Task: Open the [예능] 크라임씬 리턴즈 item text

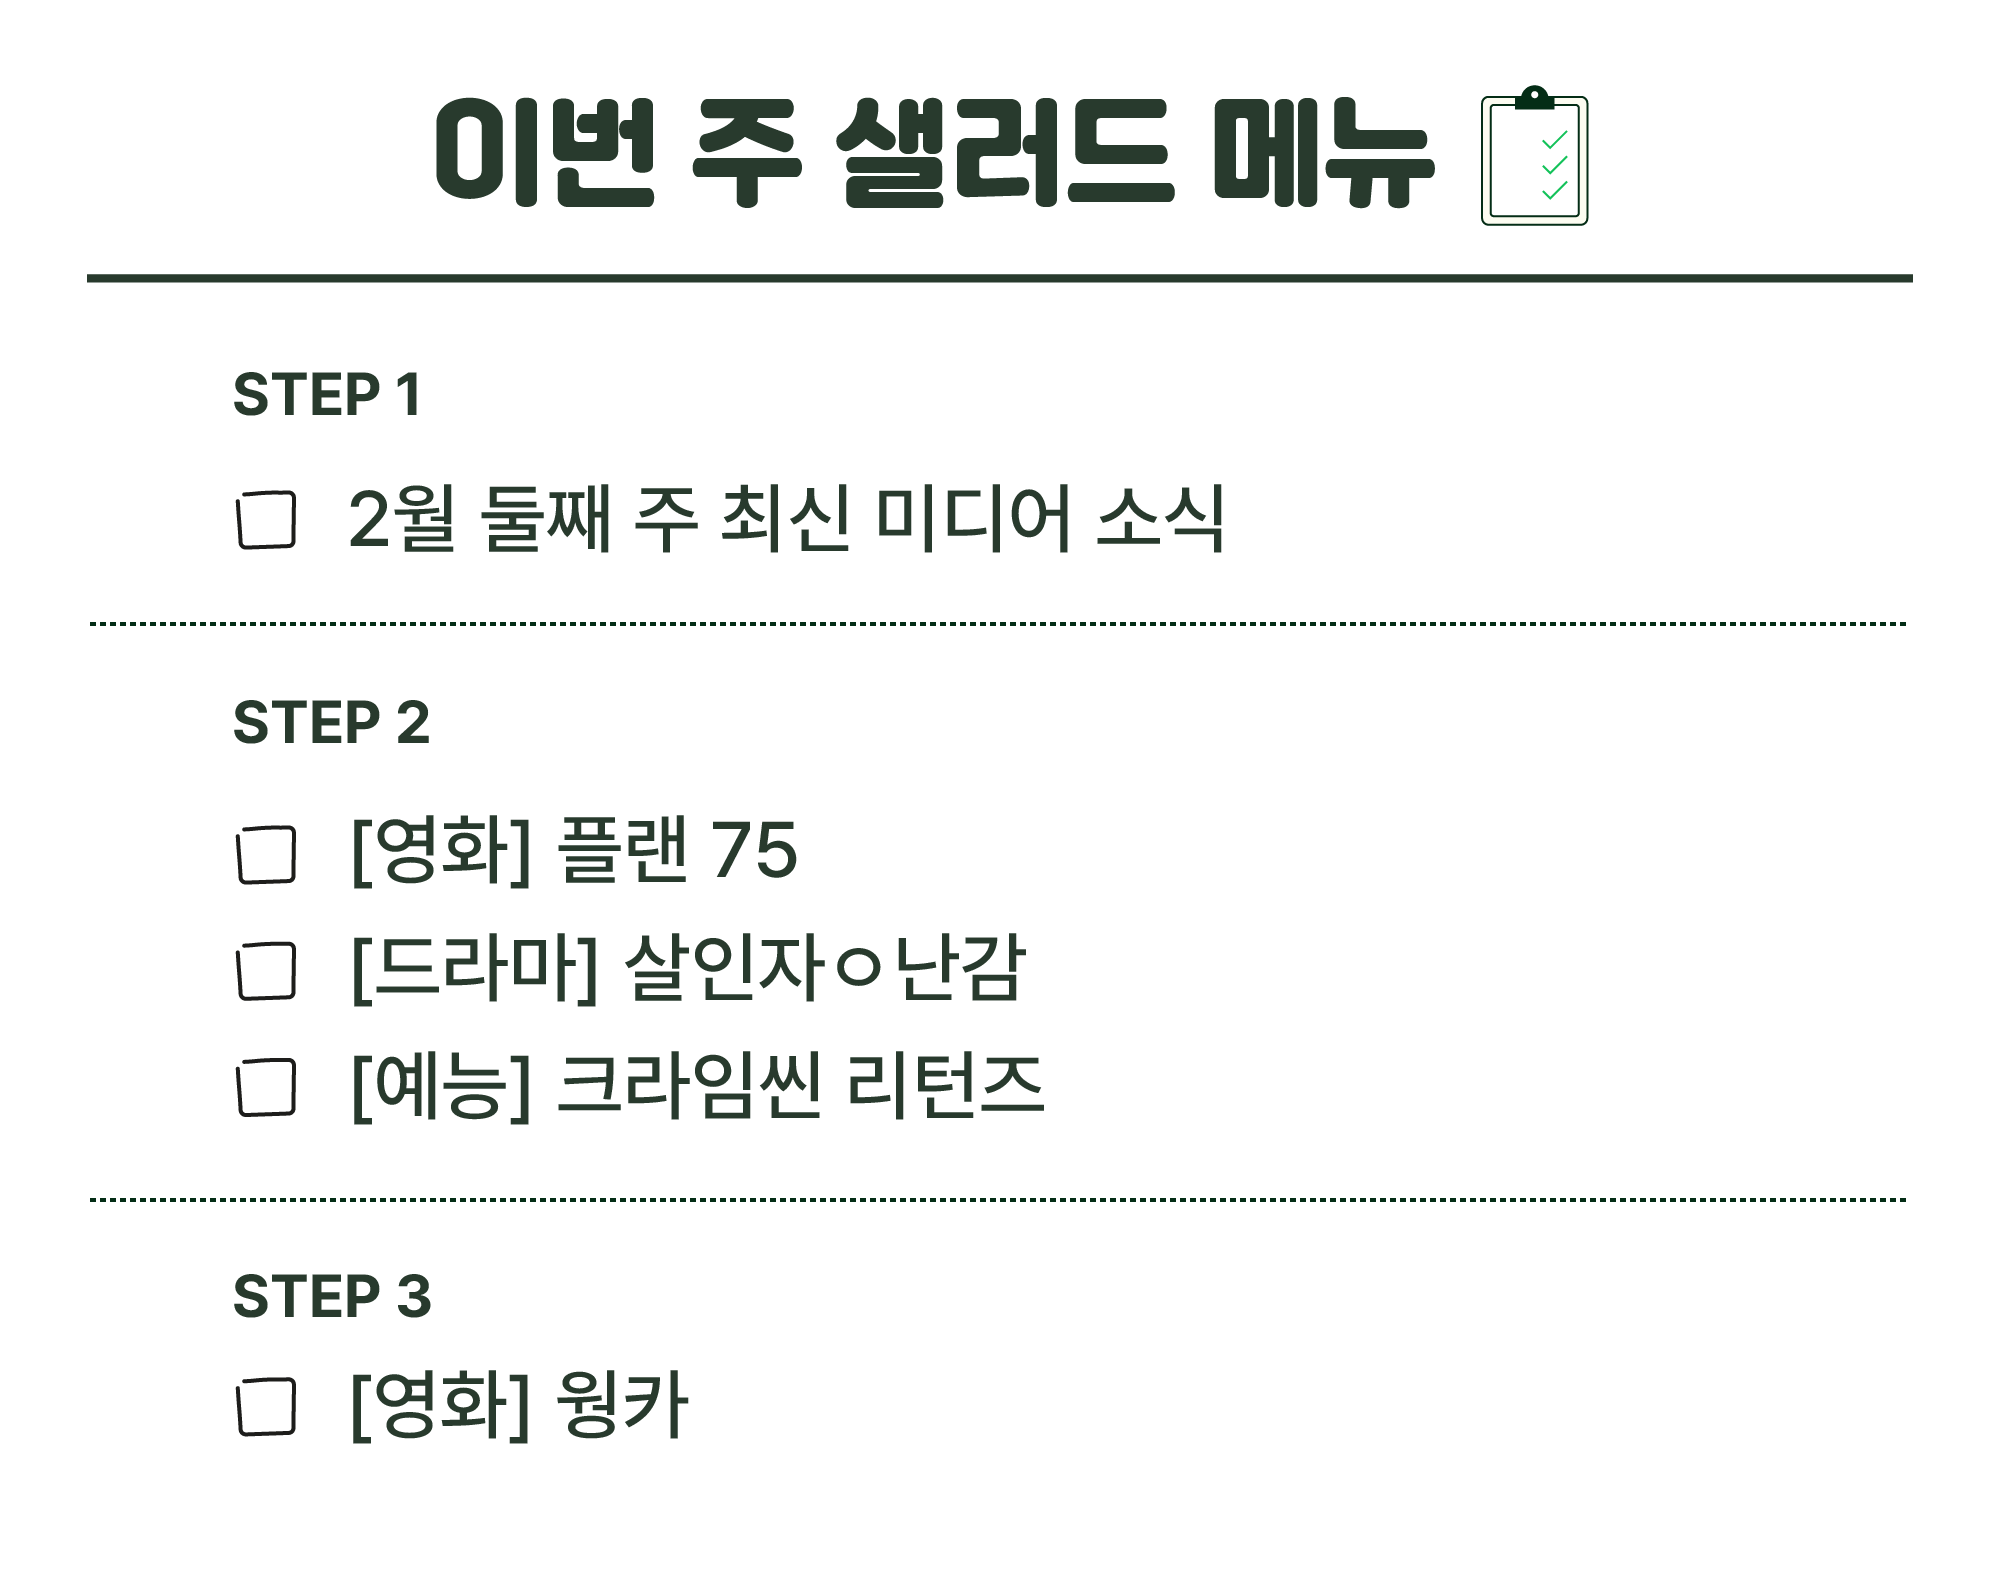Action: coord(698,1085)
